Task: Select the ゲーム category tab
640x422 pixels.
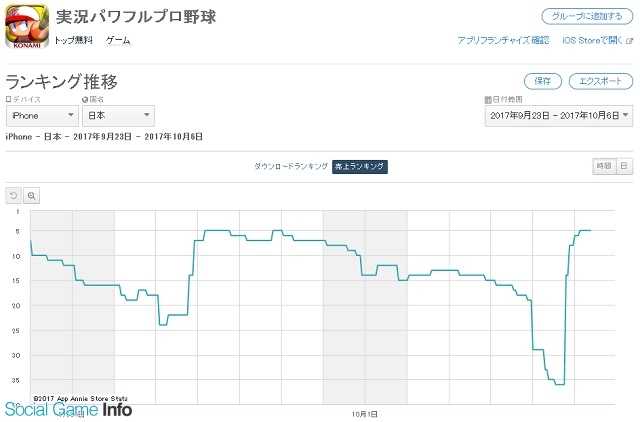Action: point(118,40)
